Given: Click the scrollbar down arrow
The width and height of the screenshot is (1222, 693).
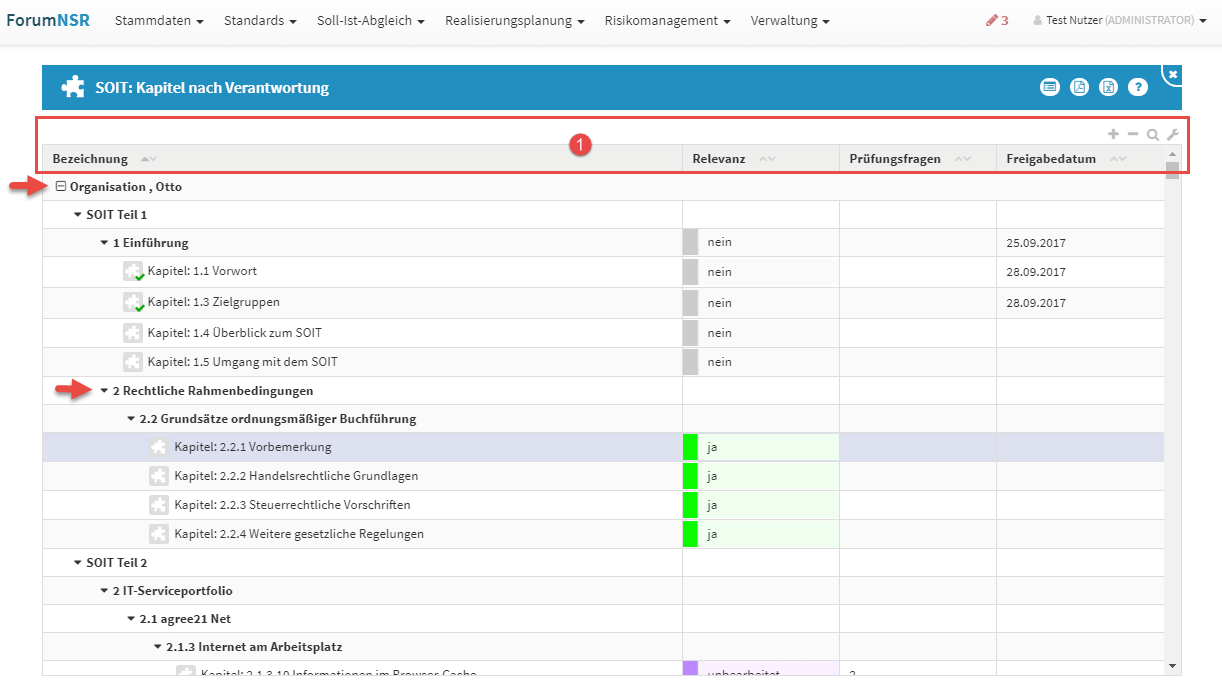Looking at the screenshot, I should [x=1172, y=665].
